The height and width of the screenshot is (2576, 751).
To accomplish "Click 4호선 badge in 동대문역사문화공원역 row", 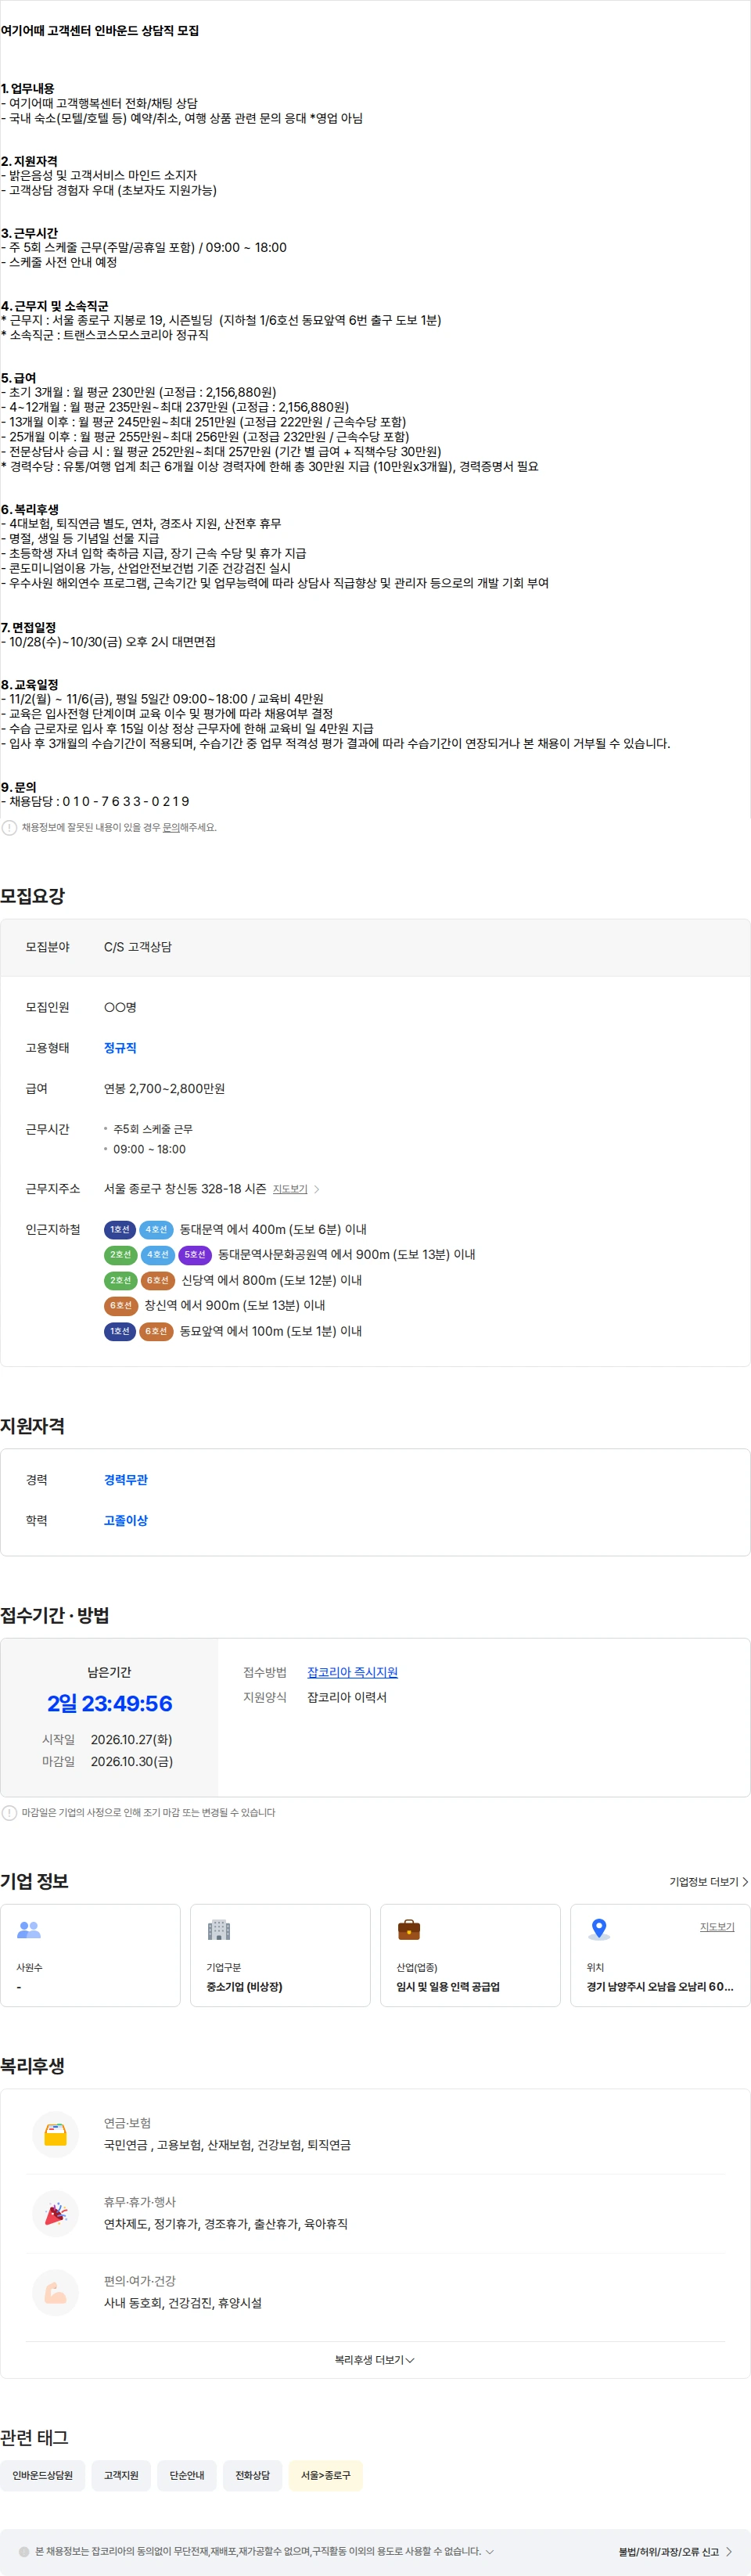I will [158, 1254].
